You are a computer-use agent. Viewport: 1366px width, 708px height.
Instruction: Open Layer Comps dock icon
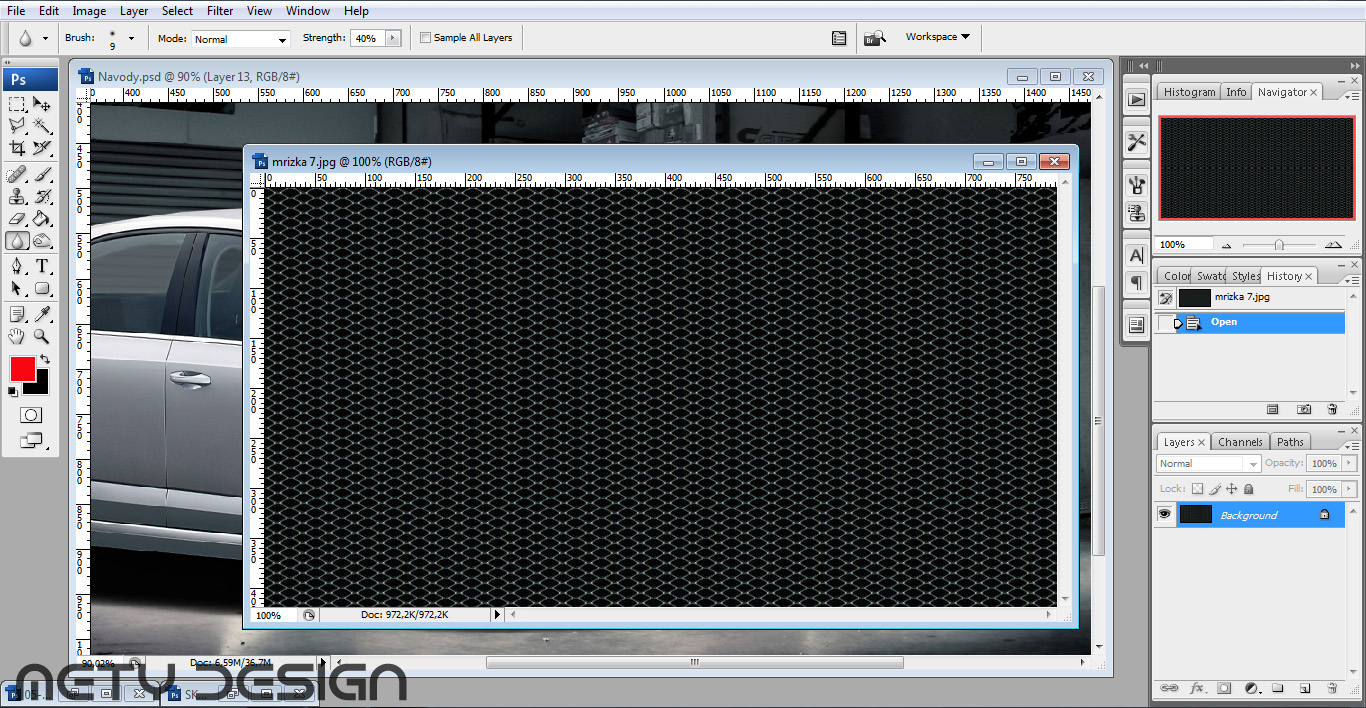click(x=1136, y=325)
